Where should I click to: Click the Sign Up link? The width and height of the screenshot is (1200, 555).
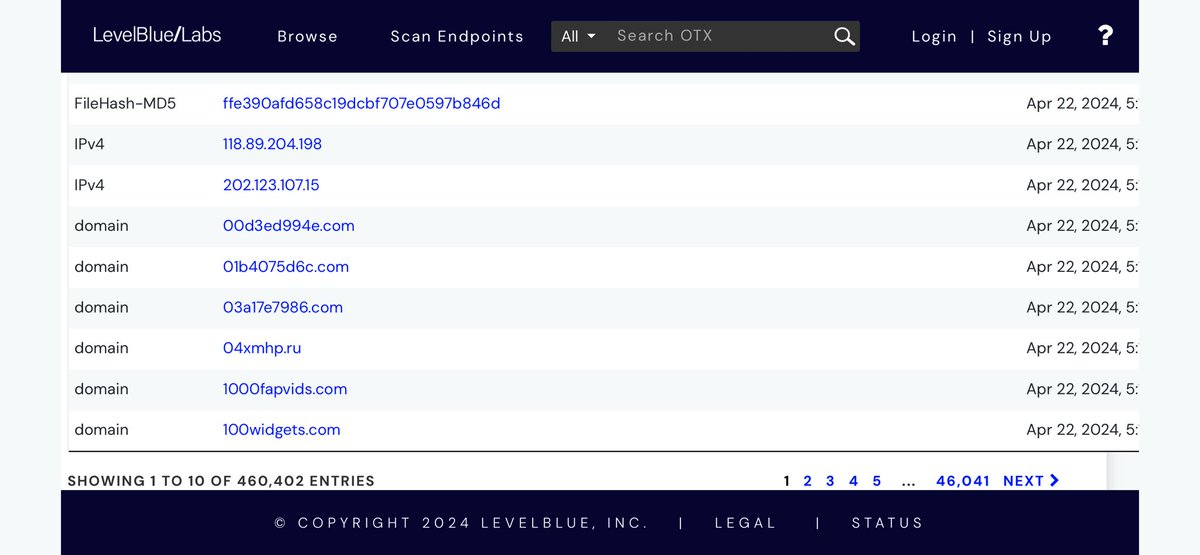tap(1019, 36)
